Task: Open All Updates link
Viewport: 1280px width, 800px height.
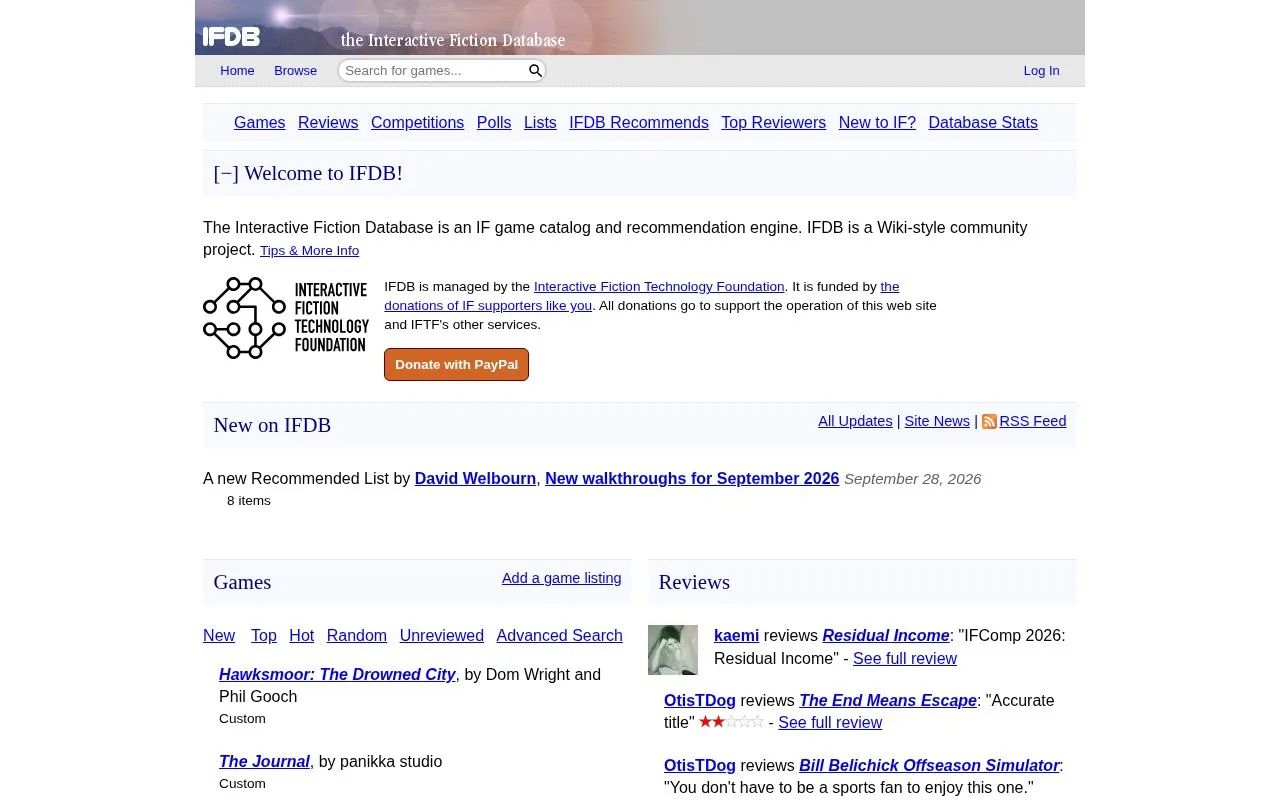Action: point(855,421)
